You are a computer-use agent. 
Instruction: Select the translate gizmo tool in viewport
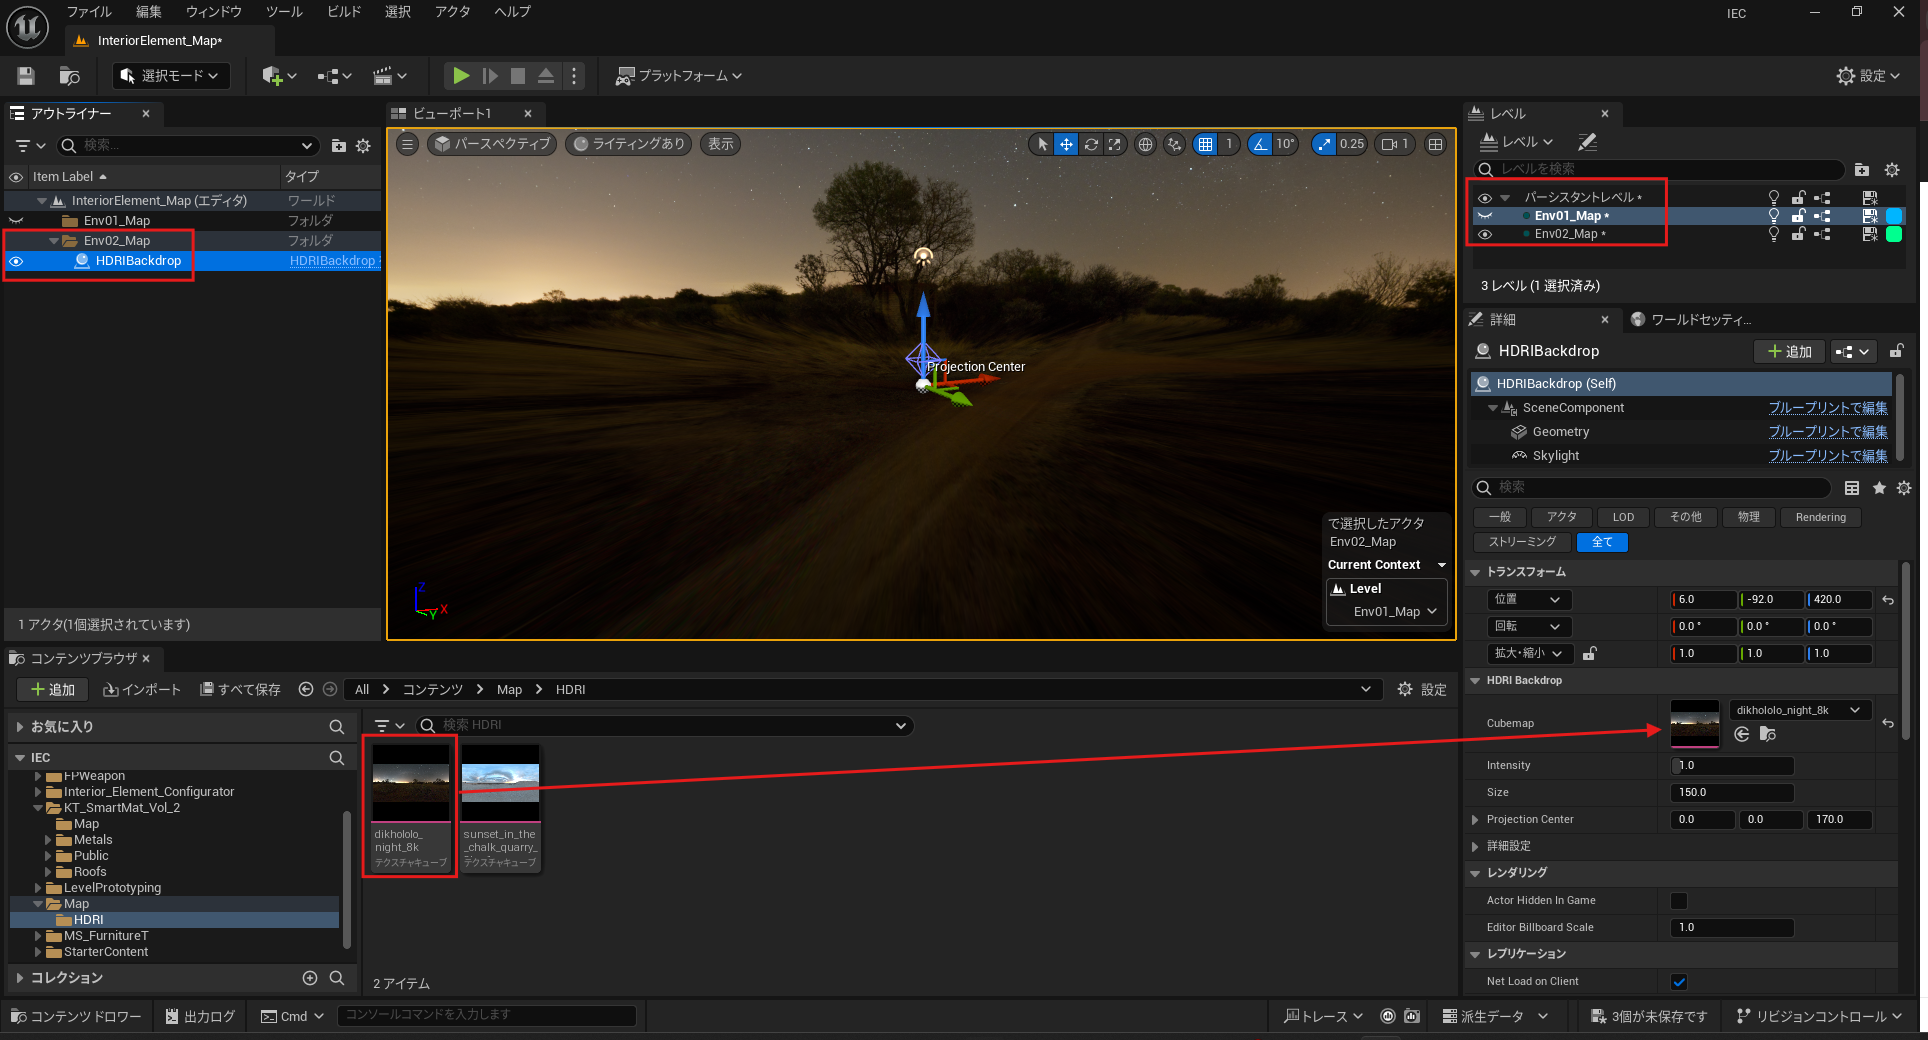coord(1066,144)
